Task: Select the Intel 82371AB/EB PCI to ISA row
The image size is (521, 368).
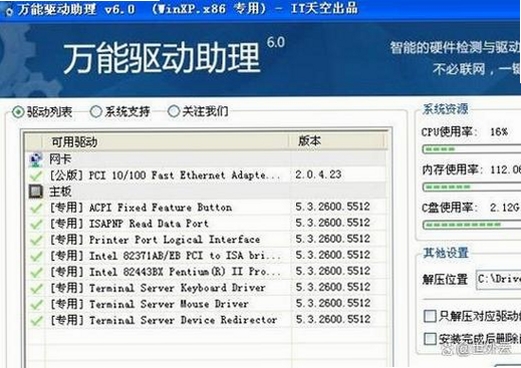Action: [207, 256]
